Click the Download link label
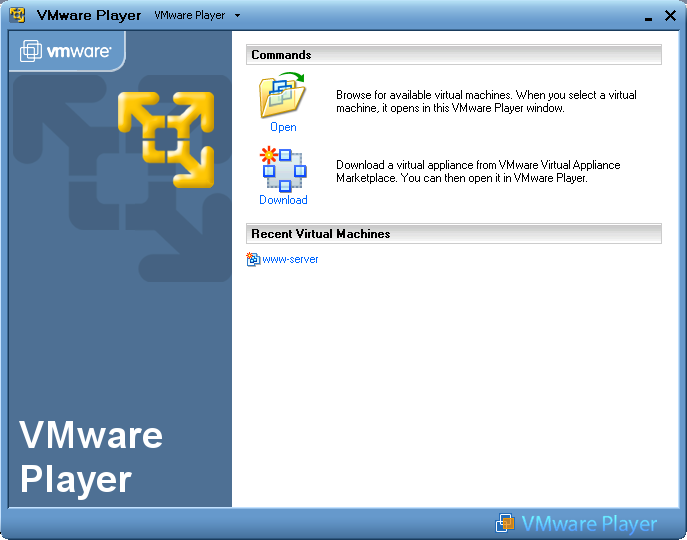This screenshot has width=687, height=540. pos(283,200)
